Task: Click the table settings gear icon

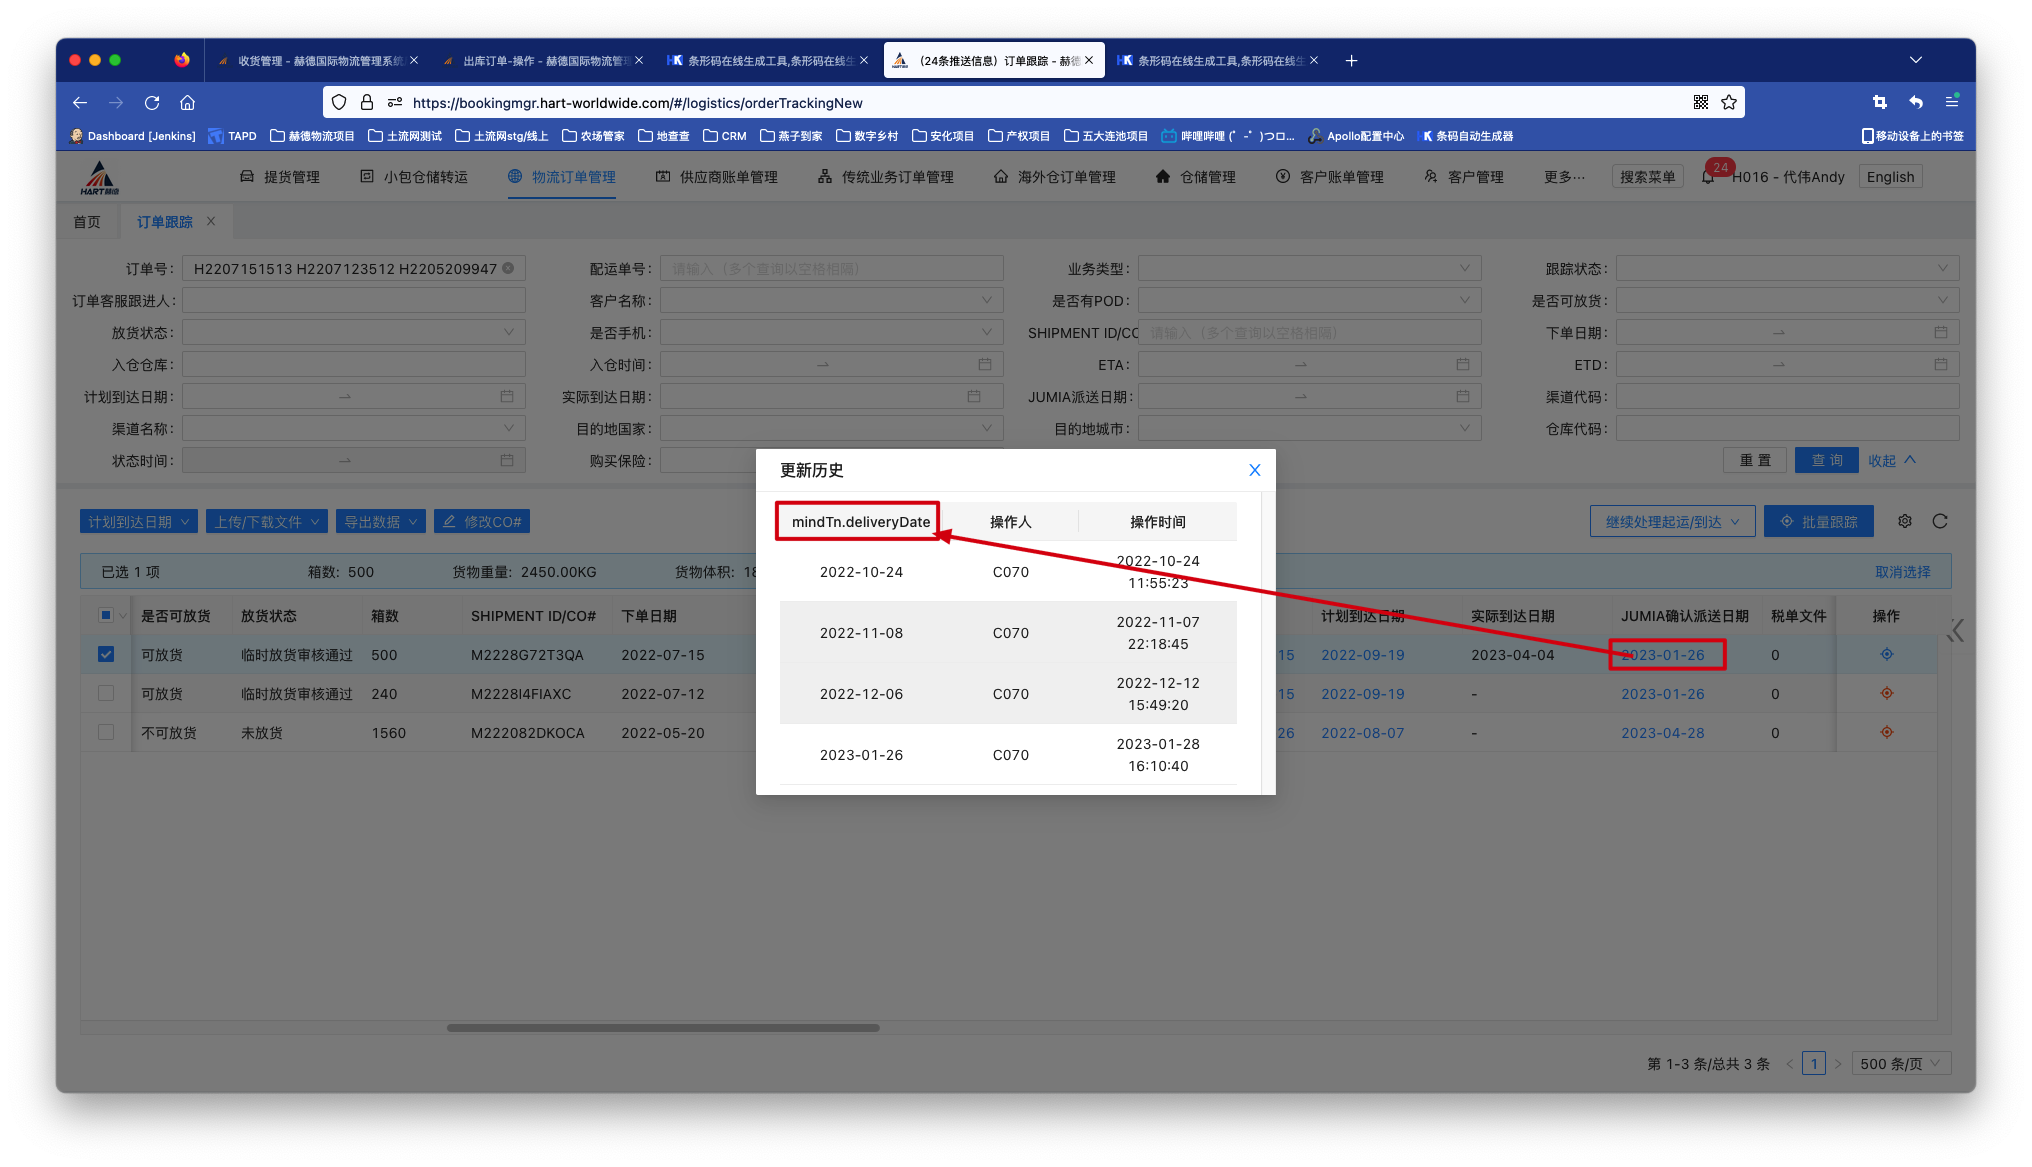Action: point(1905,521)
